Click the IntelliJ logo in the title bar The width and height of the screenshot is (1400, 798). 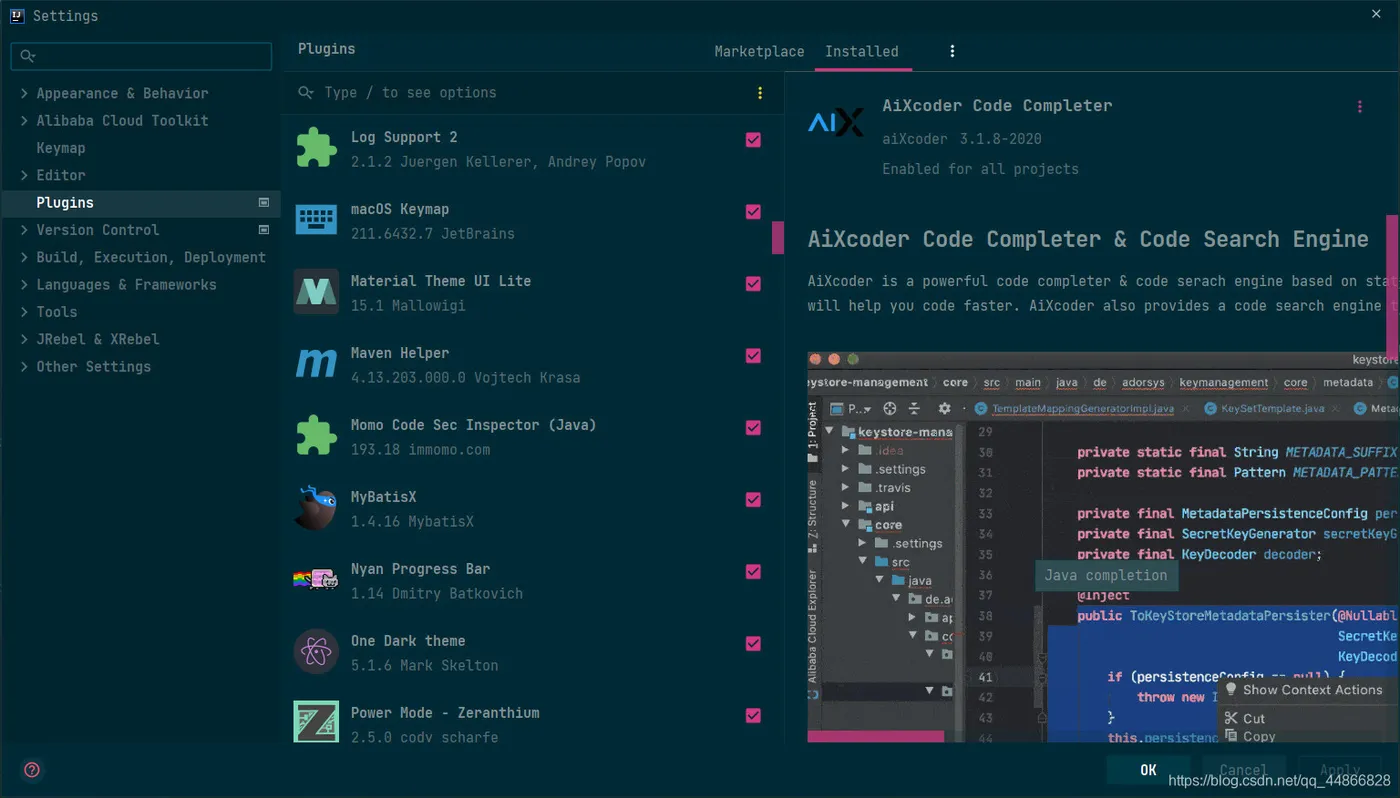tap(18, 15)
